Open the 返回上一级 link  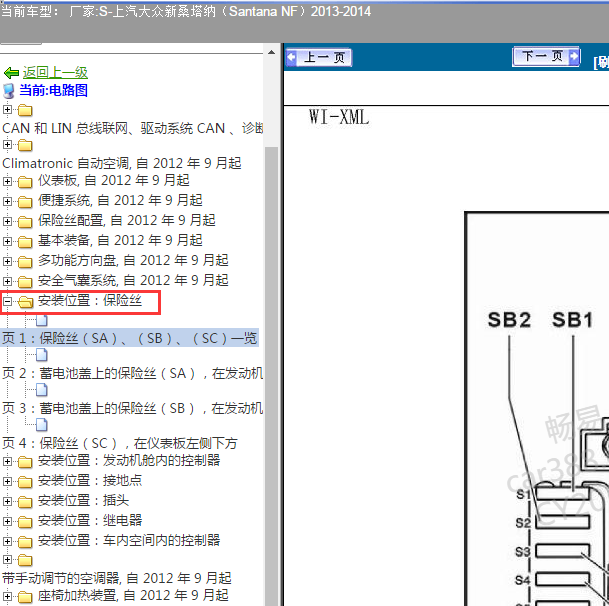tap(55, 73)
